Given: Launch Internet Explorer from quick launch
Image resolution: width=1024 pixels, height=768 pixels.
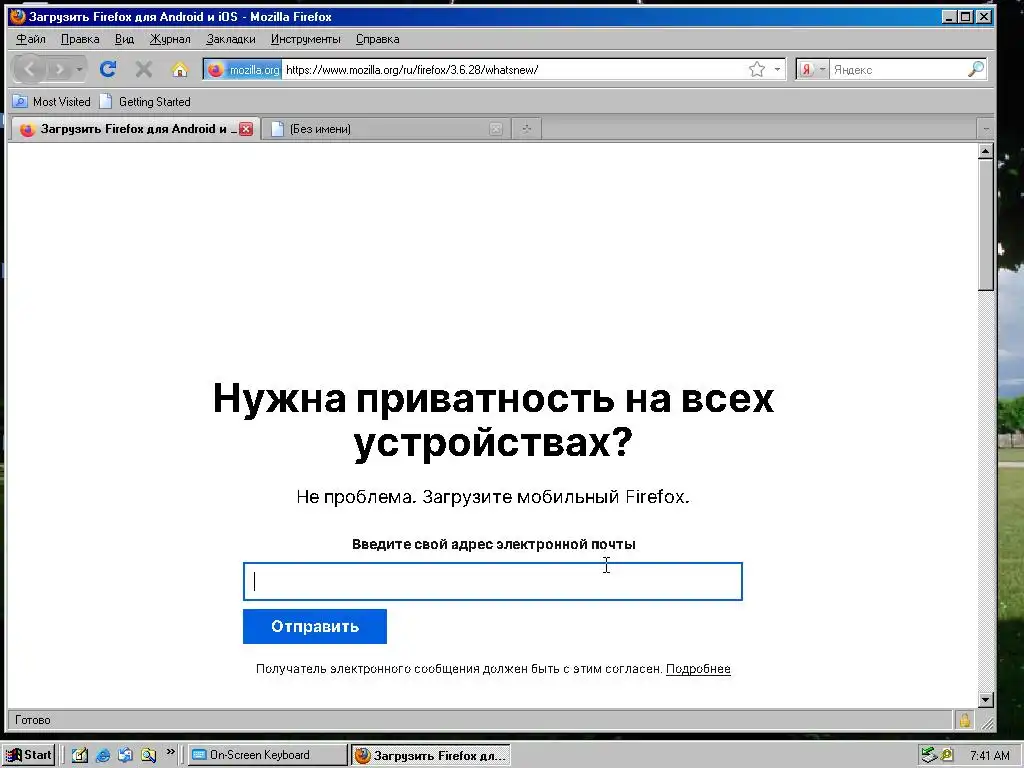Looking at the screenshot, I should [103, 756].
